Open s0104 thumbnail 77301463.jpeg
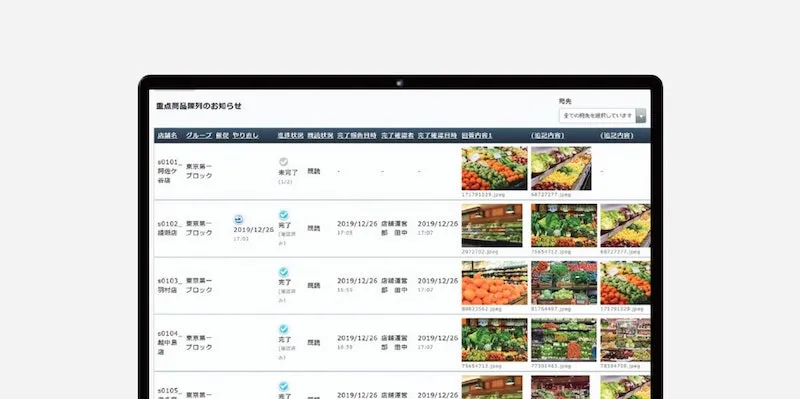Screen dimensions: 800x399 [x=564, y=340]
